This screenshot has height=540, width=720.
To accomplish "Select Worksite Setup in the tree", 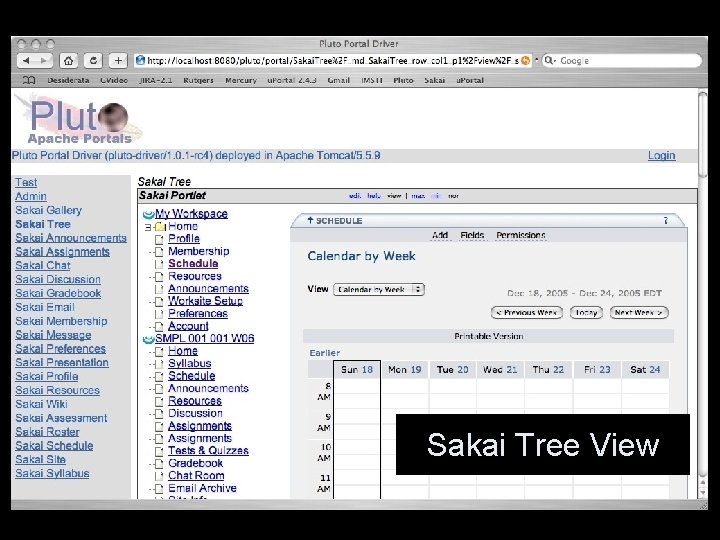I will click(205, 301).
